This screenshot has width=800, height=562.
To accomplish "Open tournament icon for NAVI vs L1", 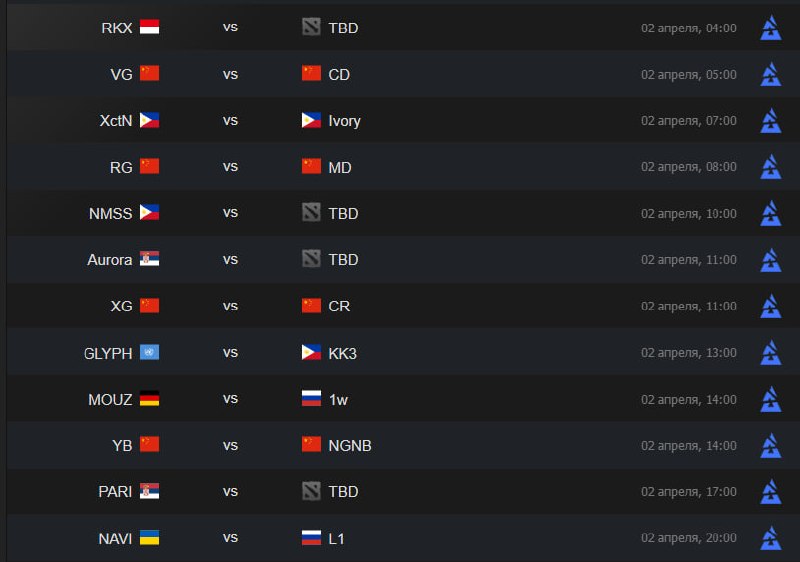I will (770, 538).
